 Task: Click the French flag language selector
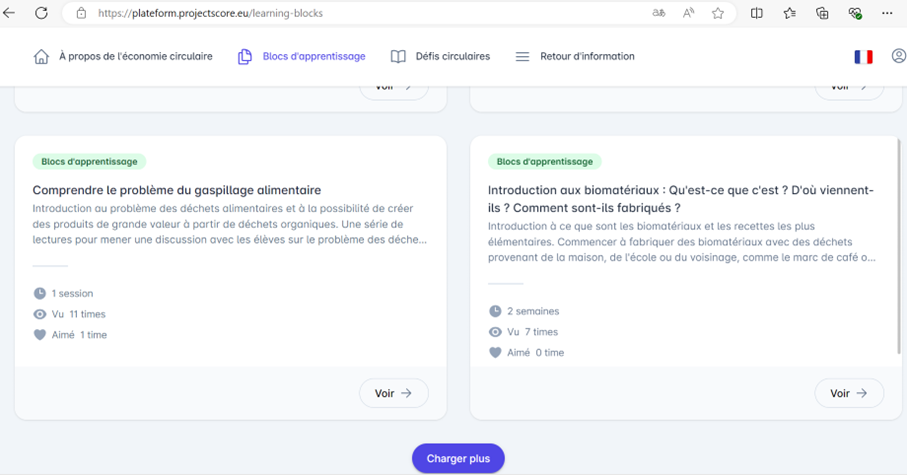(x=863, y=57)
